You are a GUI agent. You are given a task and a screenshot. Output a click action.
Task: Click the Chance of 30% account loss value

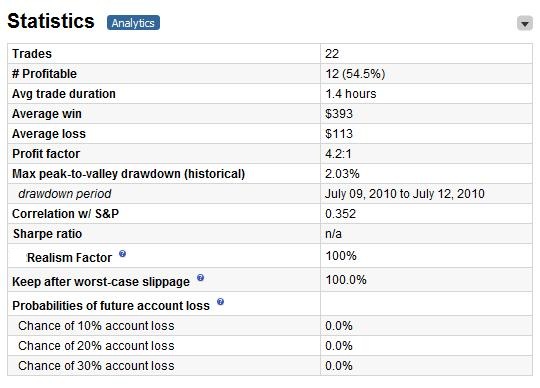[339, 366]
